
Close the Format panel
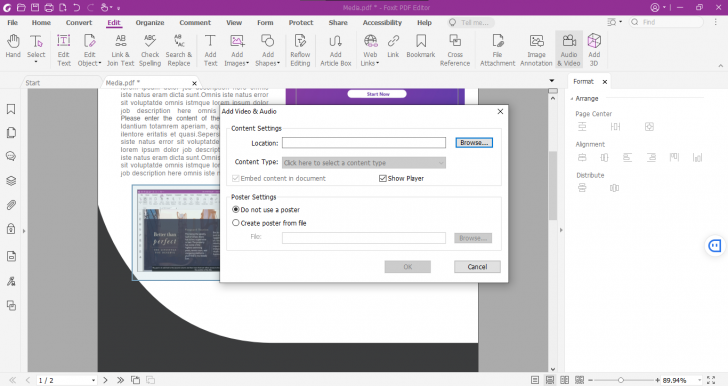pyautogui.click(x=604, y=82)
